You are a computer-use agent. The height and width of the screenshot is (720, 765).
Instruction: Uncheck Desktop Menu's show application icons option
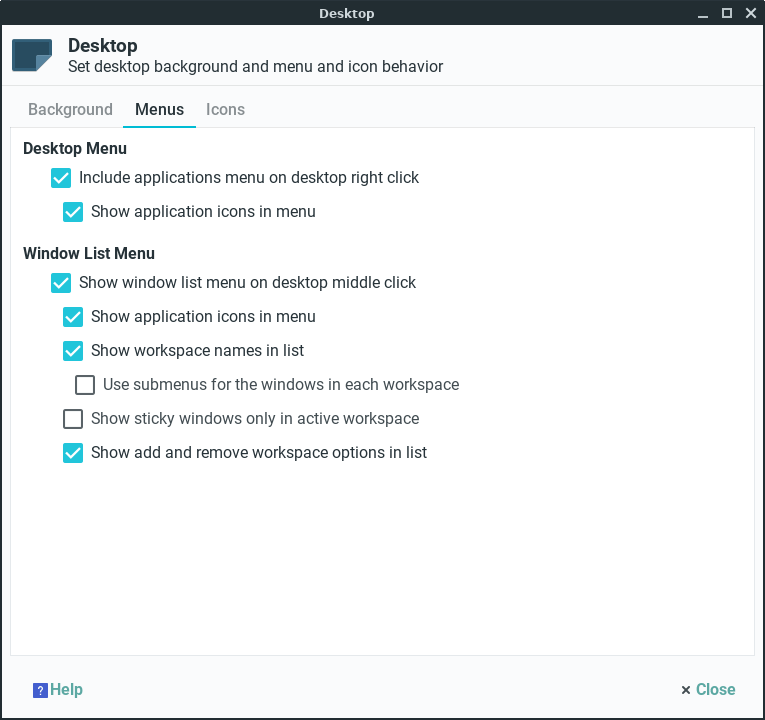(x=73, y=212)
